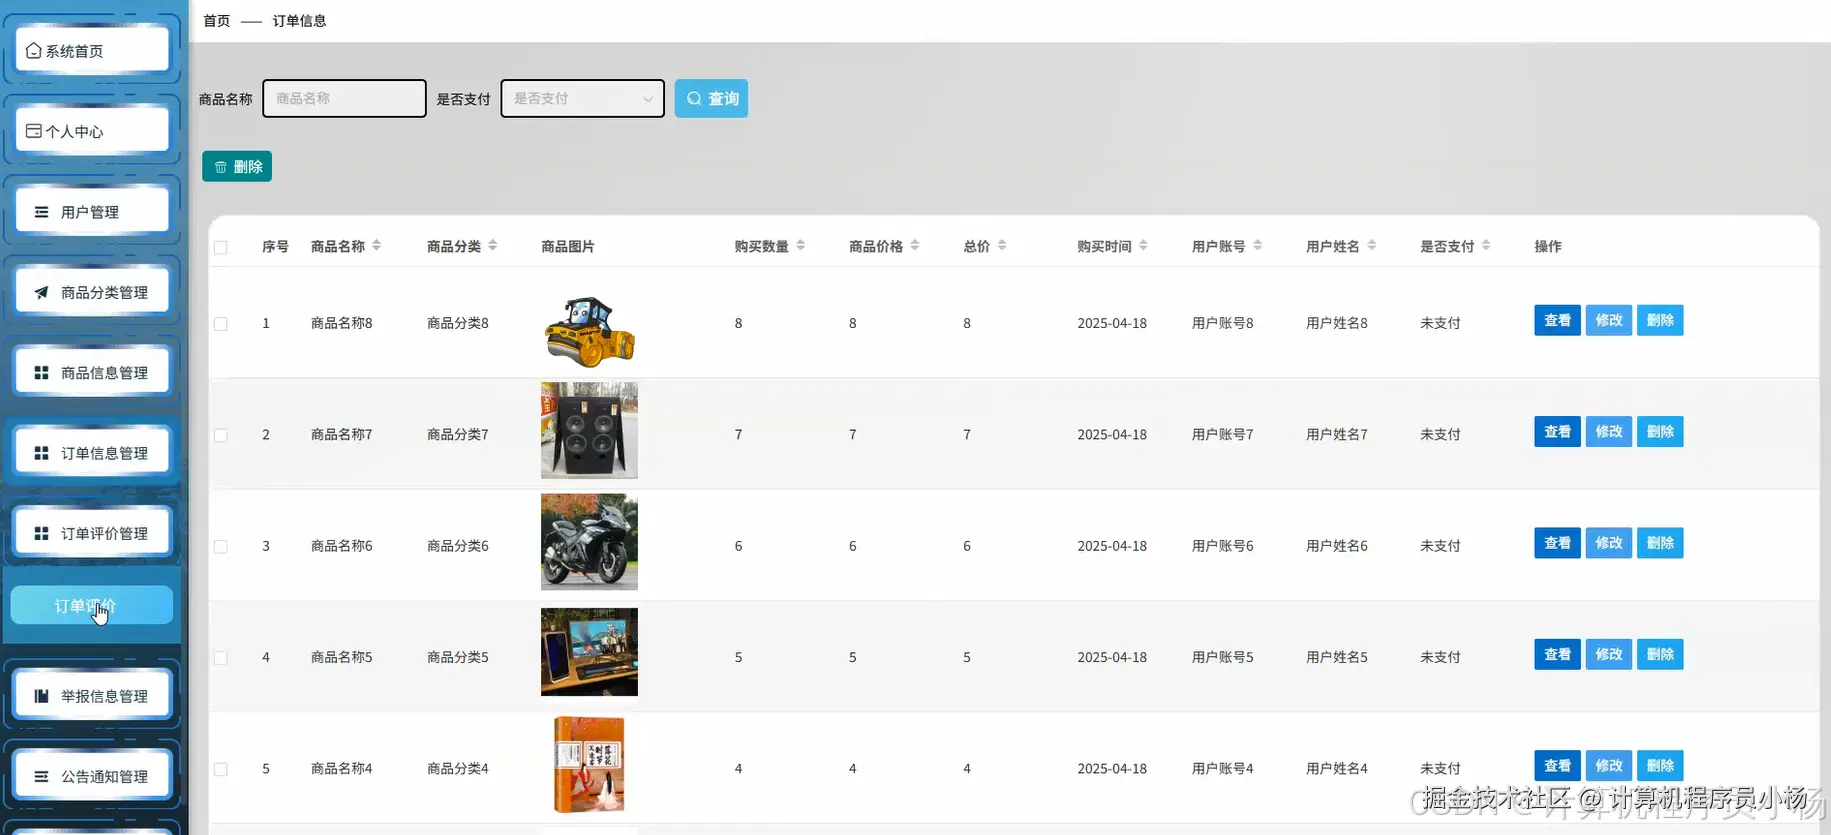
Task: Click the blue 查询 search button
Action: [x=711, y=98]
